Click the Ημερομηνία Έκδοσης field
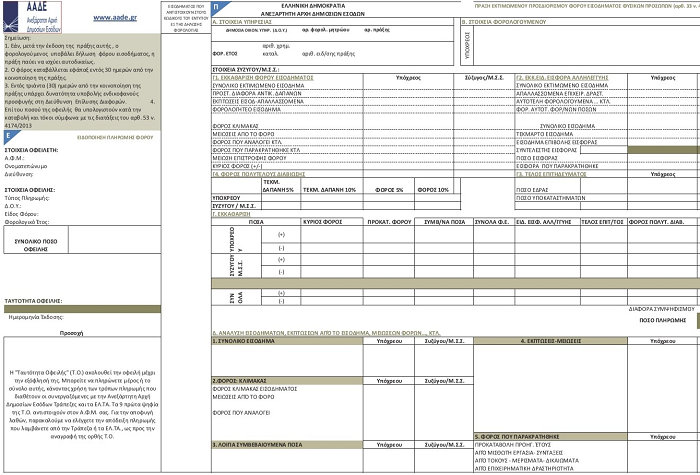Viewport: 700px width, 475px height. click(63, 317)
